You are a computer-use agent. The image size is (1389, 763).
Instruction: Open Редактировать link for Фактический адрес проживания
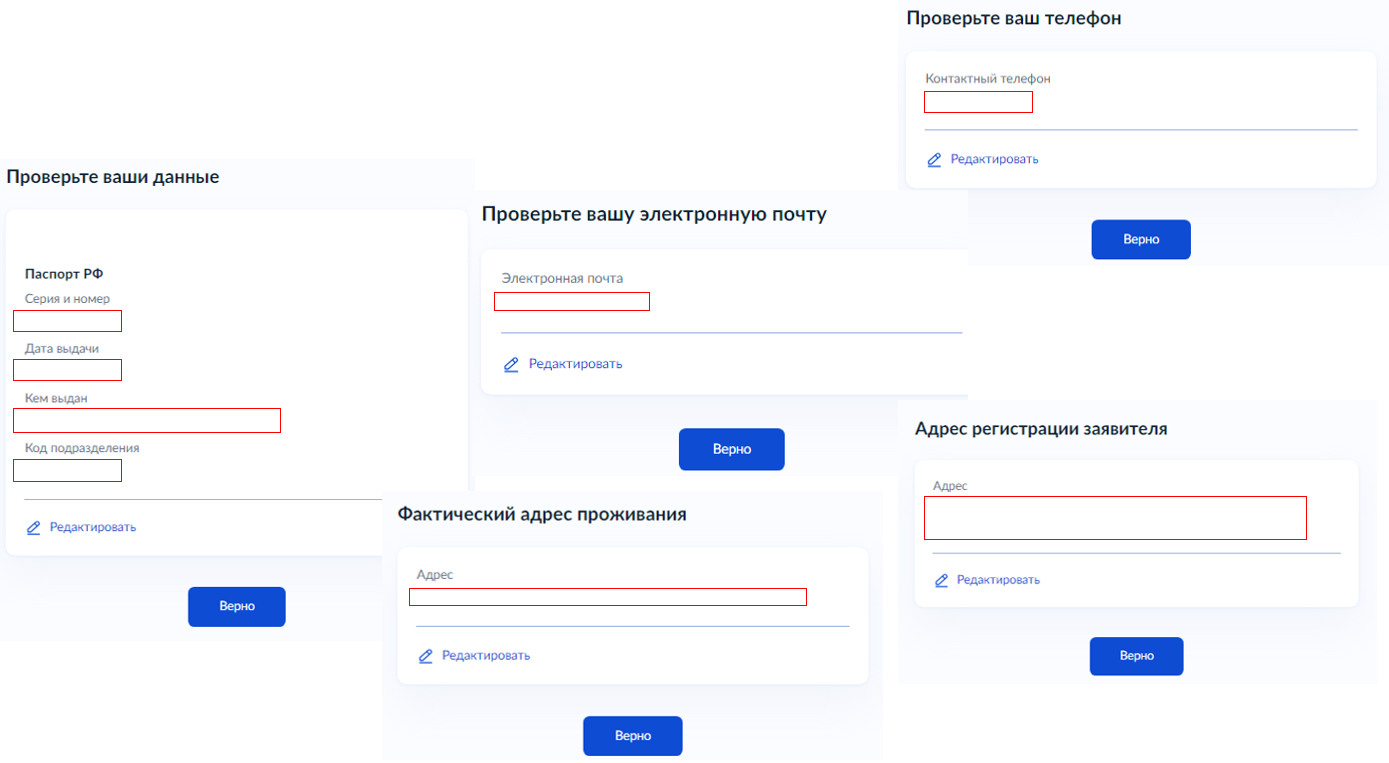tap(486, 656)
